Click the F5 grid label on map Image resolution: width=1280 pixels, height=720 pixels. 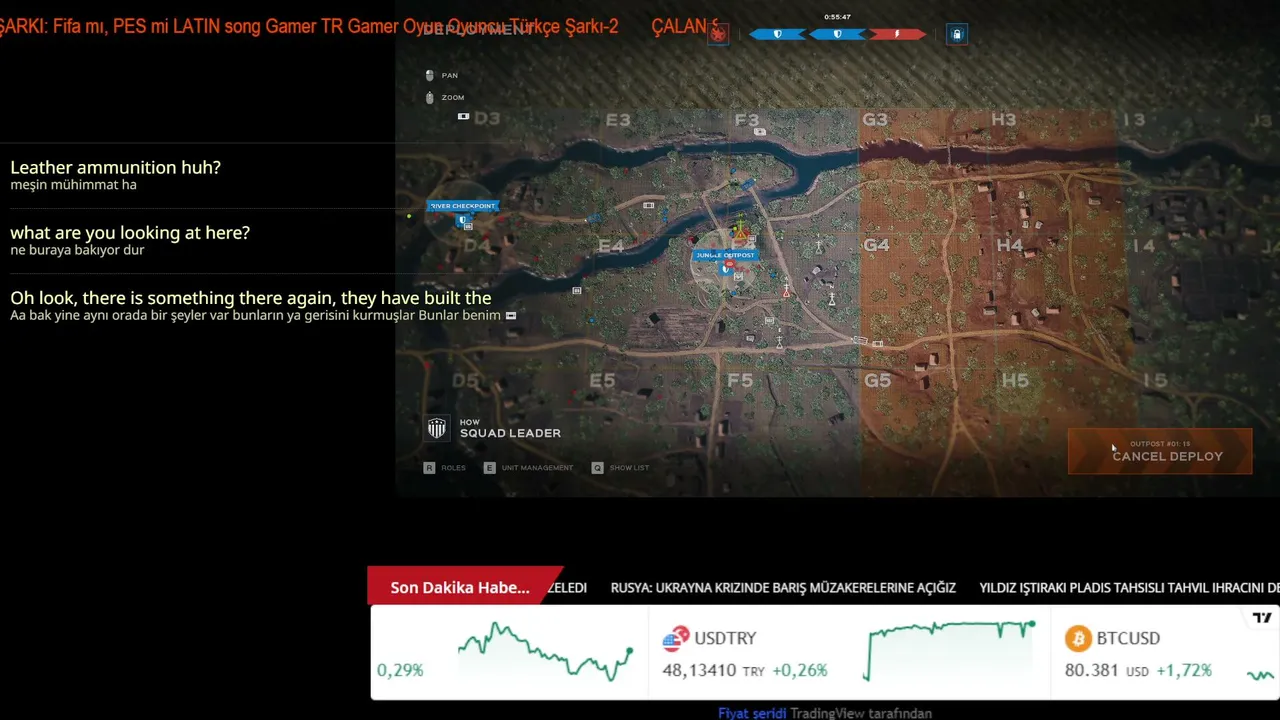pyautogui.click(x=740, y=380)
